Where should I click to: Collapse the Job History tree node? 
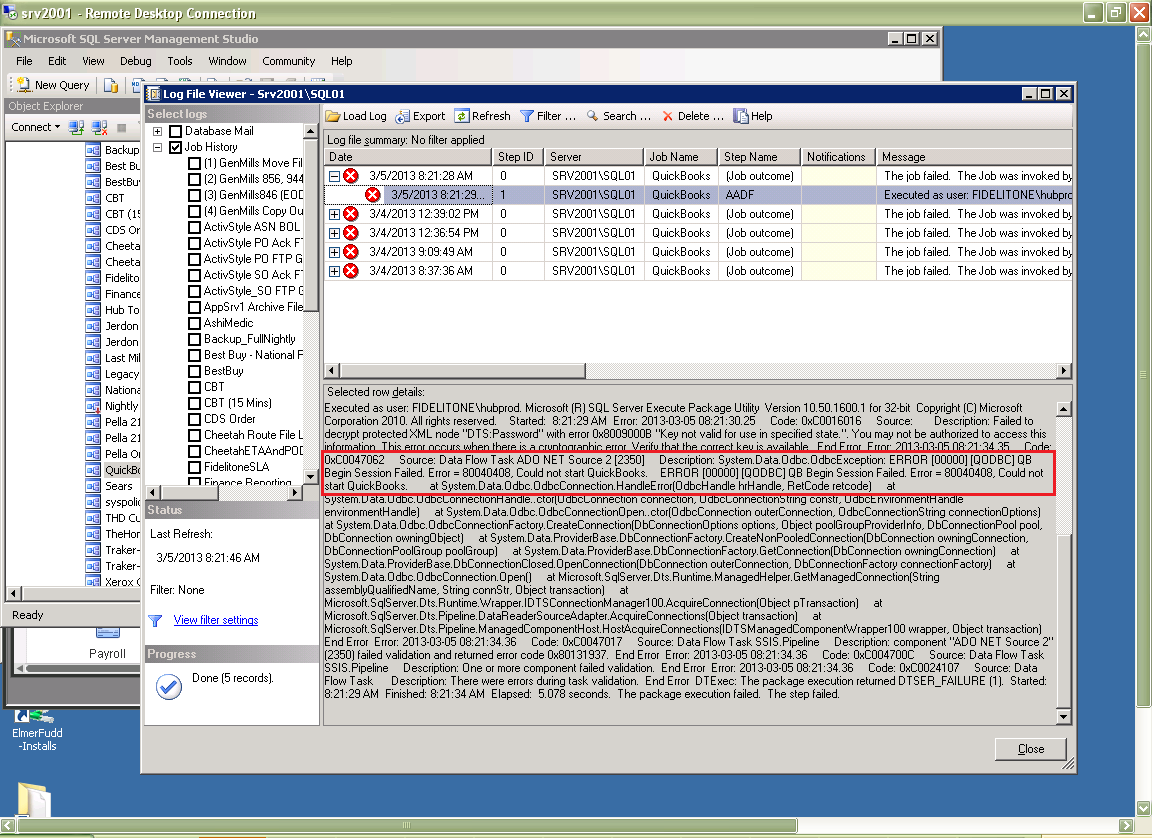pos(157,148)
